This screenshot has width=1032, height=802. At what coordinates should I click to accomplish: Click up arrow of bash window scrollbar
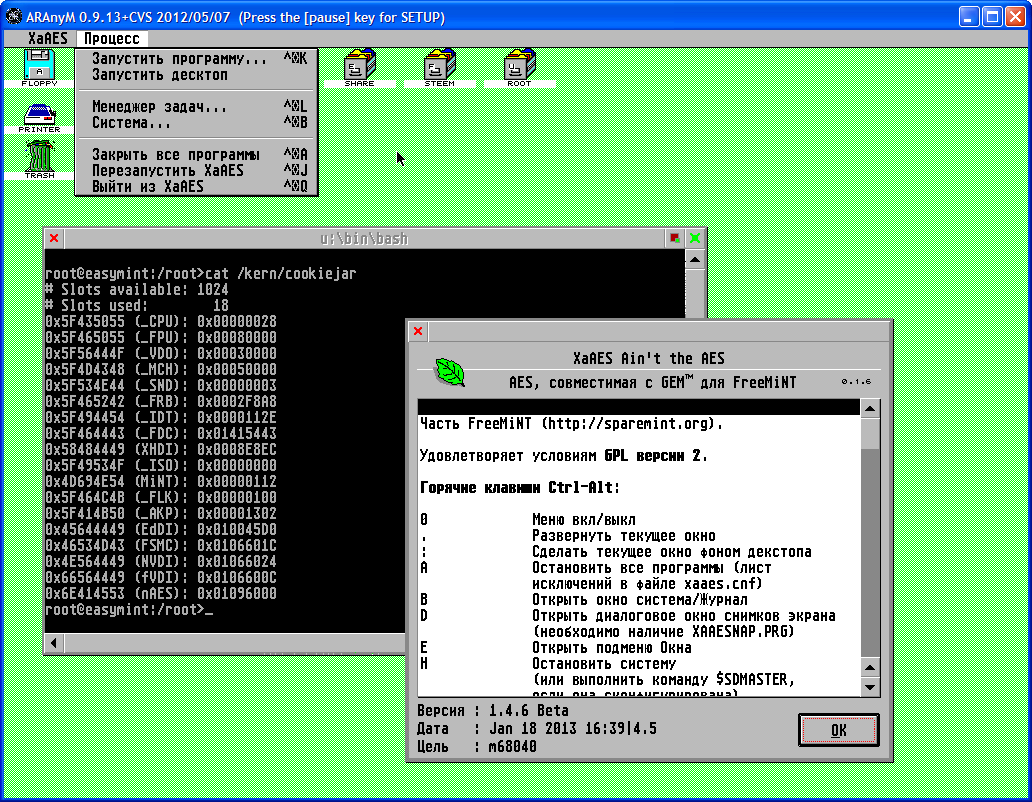coord(695,259)
